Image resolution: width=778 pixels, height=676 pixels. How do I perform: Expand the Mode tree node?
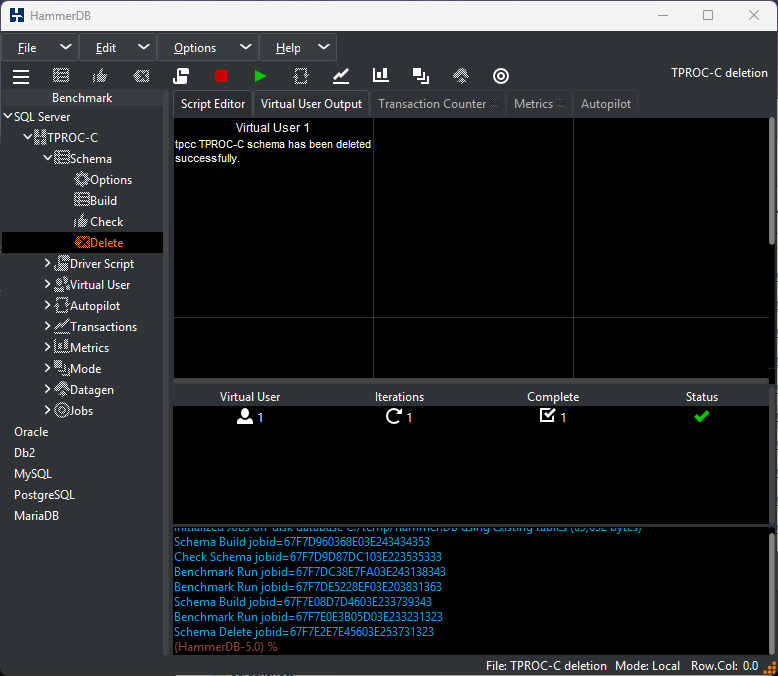coord(48,368)
